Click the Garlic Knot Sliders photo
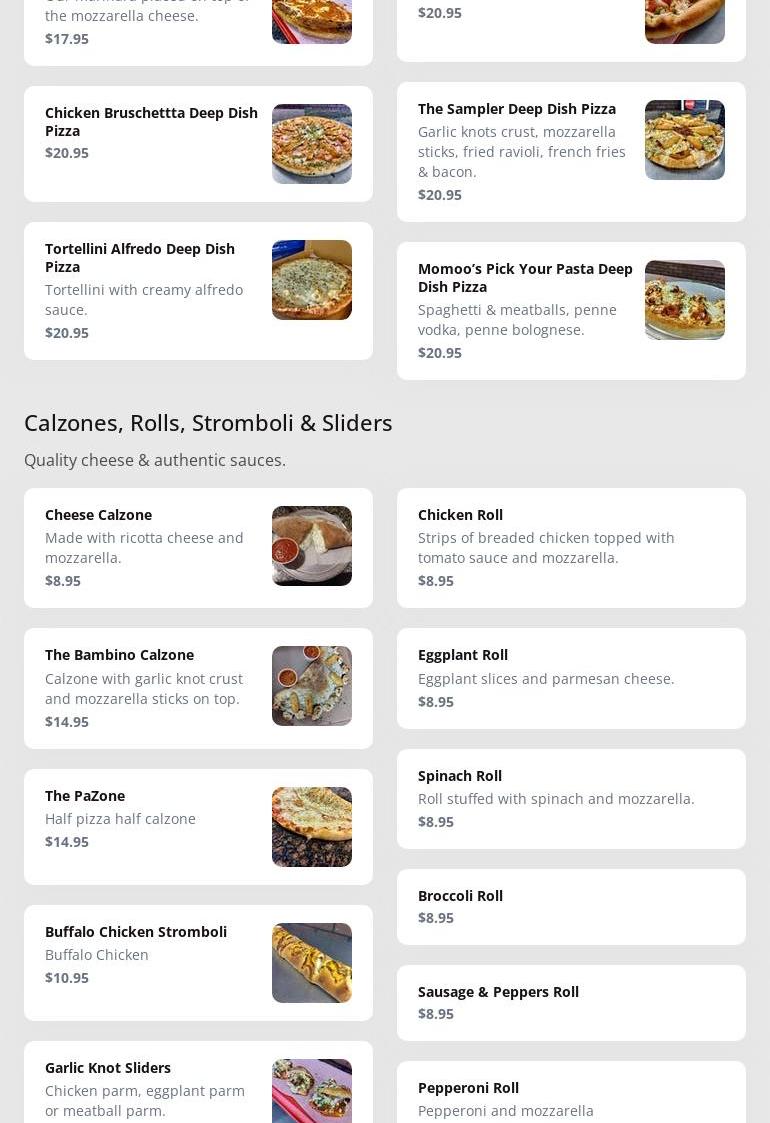The height and width of the screenshot is (1123, 770). pos(312,1091)
